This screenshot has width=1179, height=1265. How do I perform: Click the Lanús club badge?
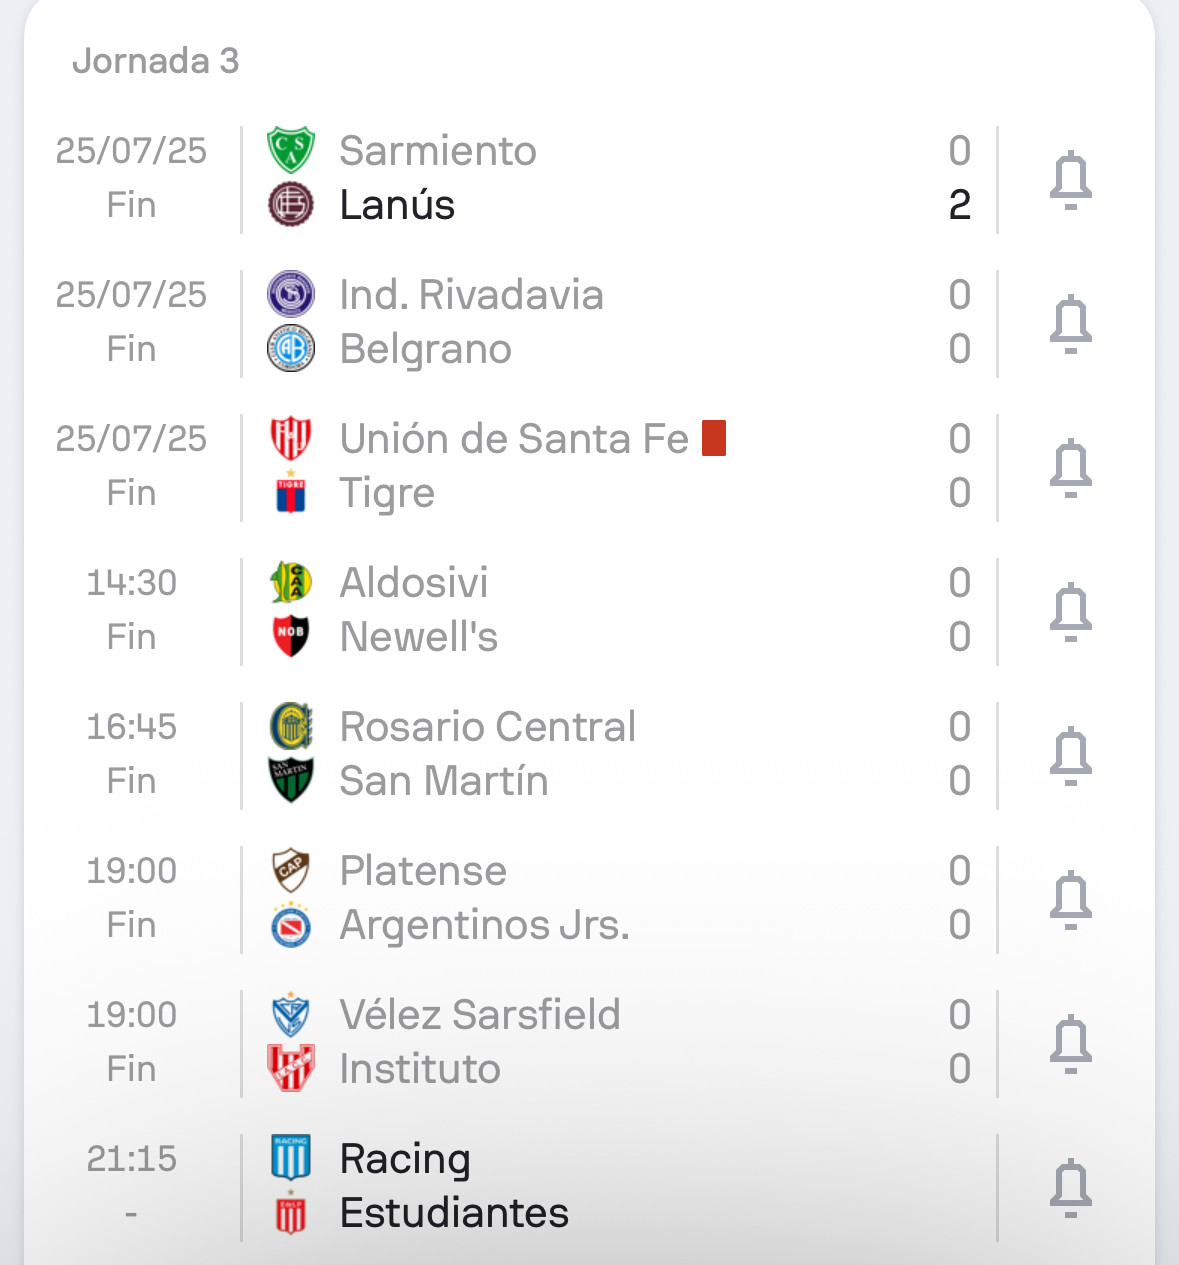pyautogui.click(x=291, y=205)
